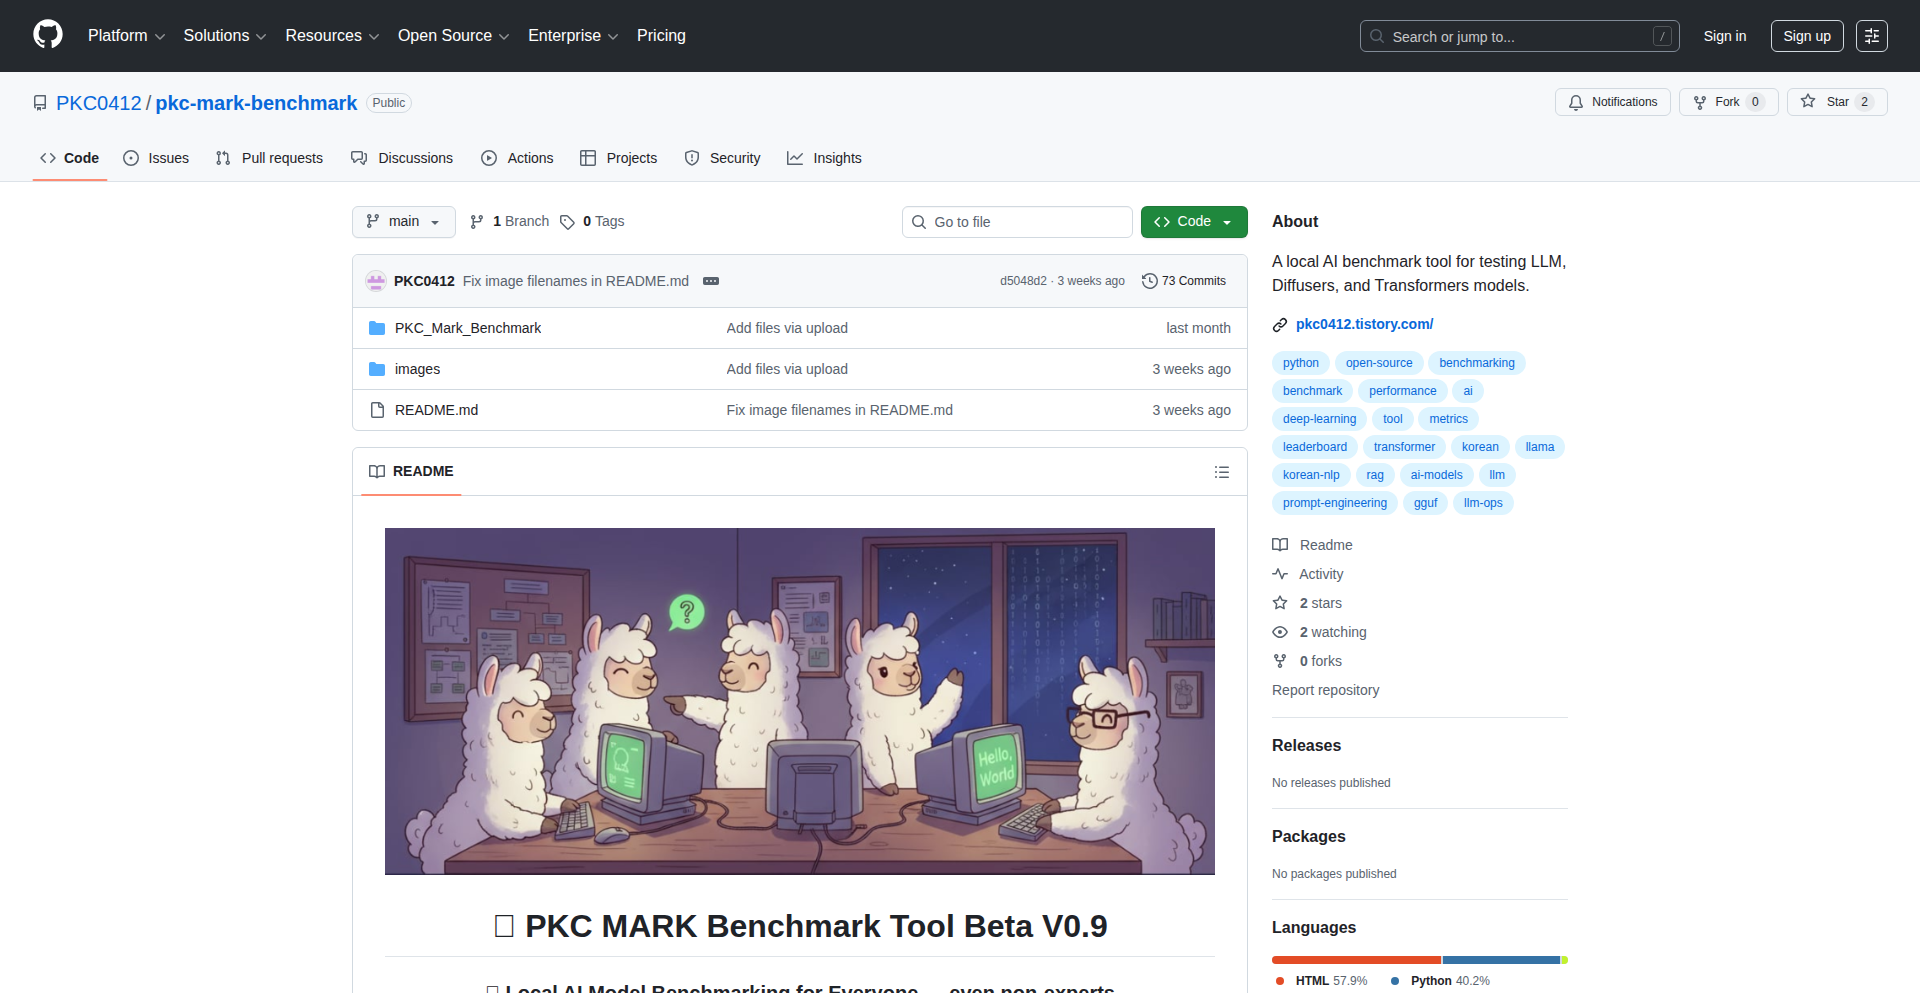
Task: Click the link icon beside pkc0412.tistory.com
Action: (x=1280, y=325)
